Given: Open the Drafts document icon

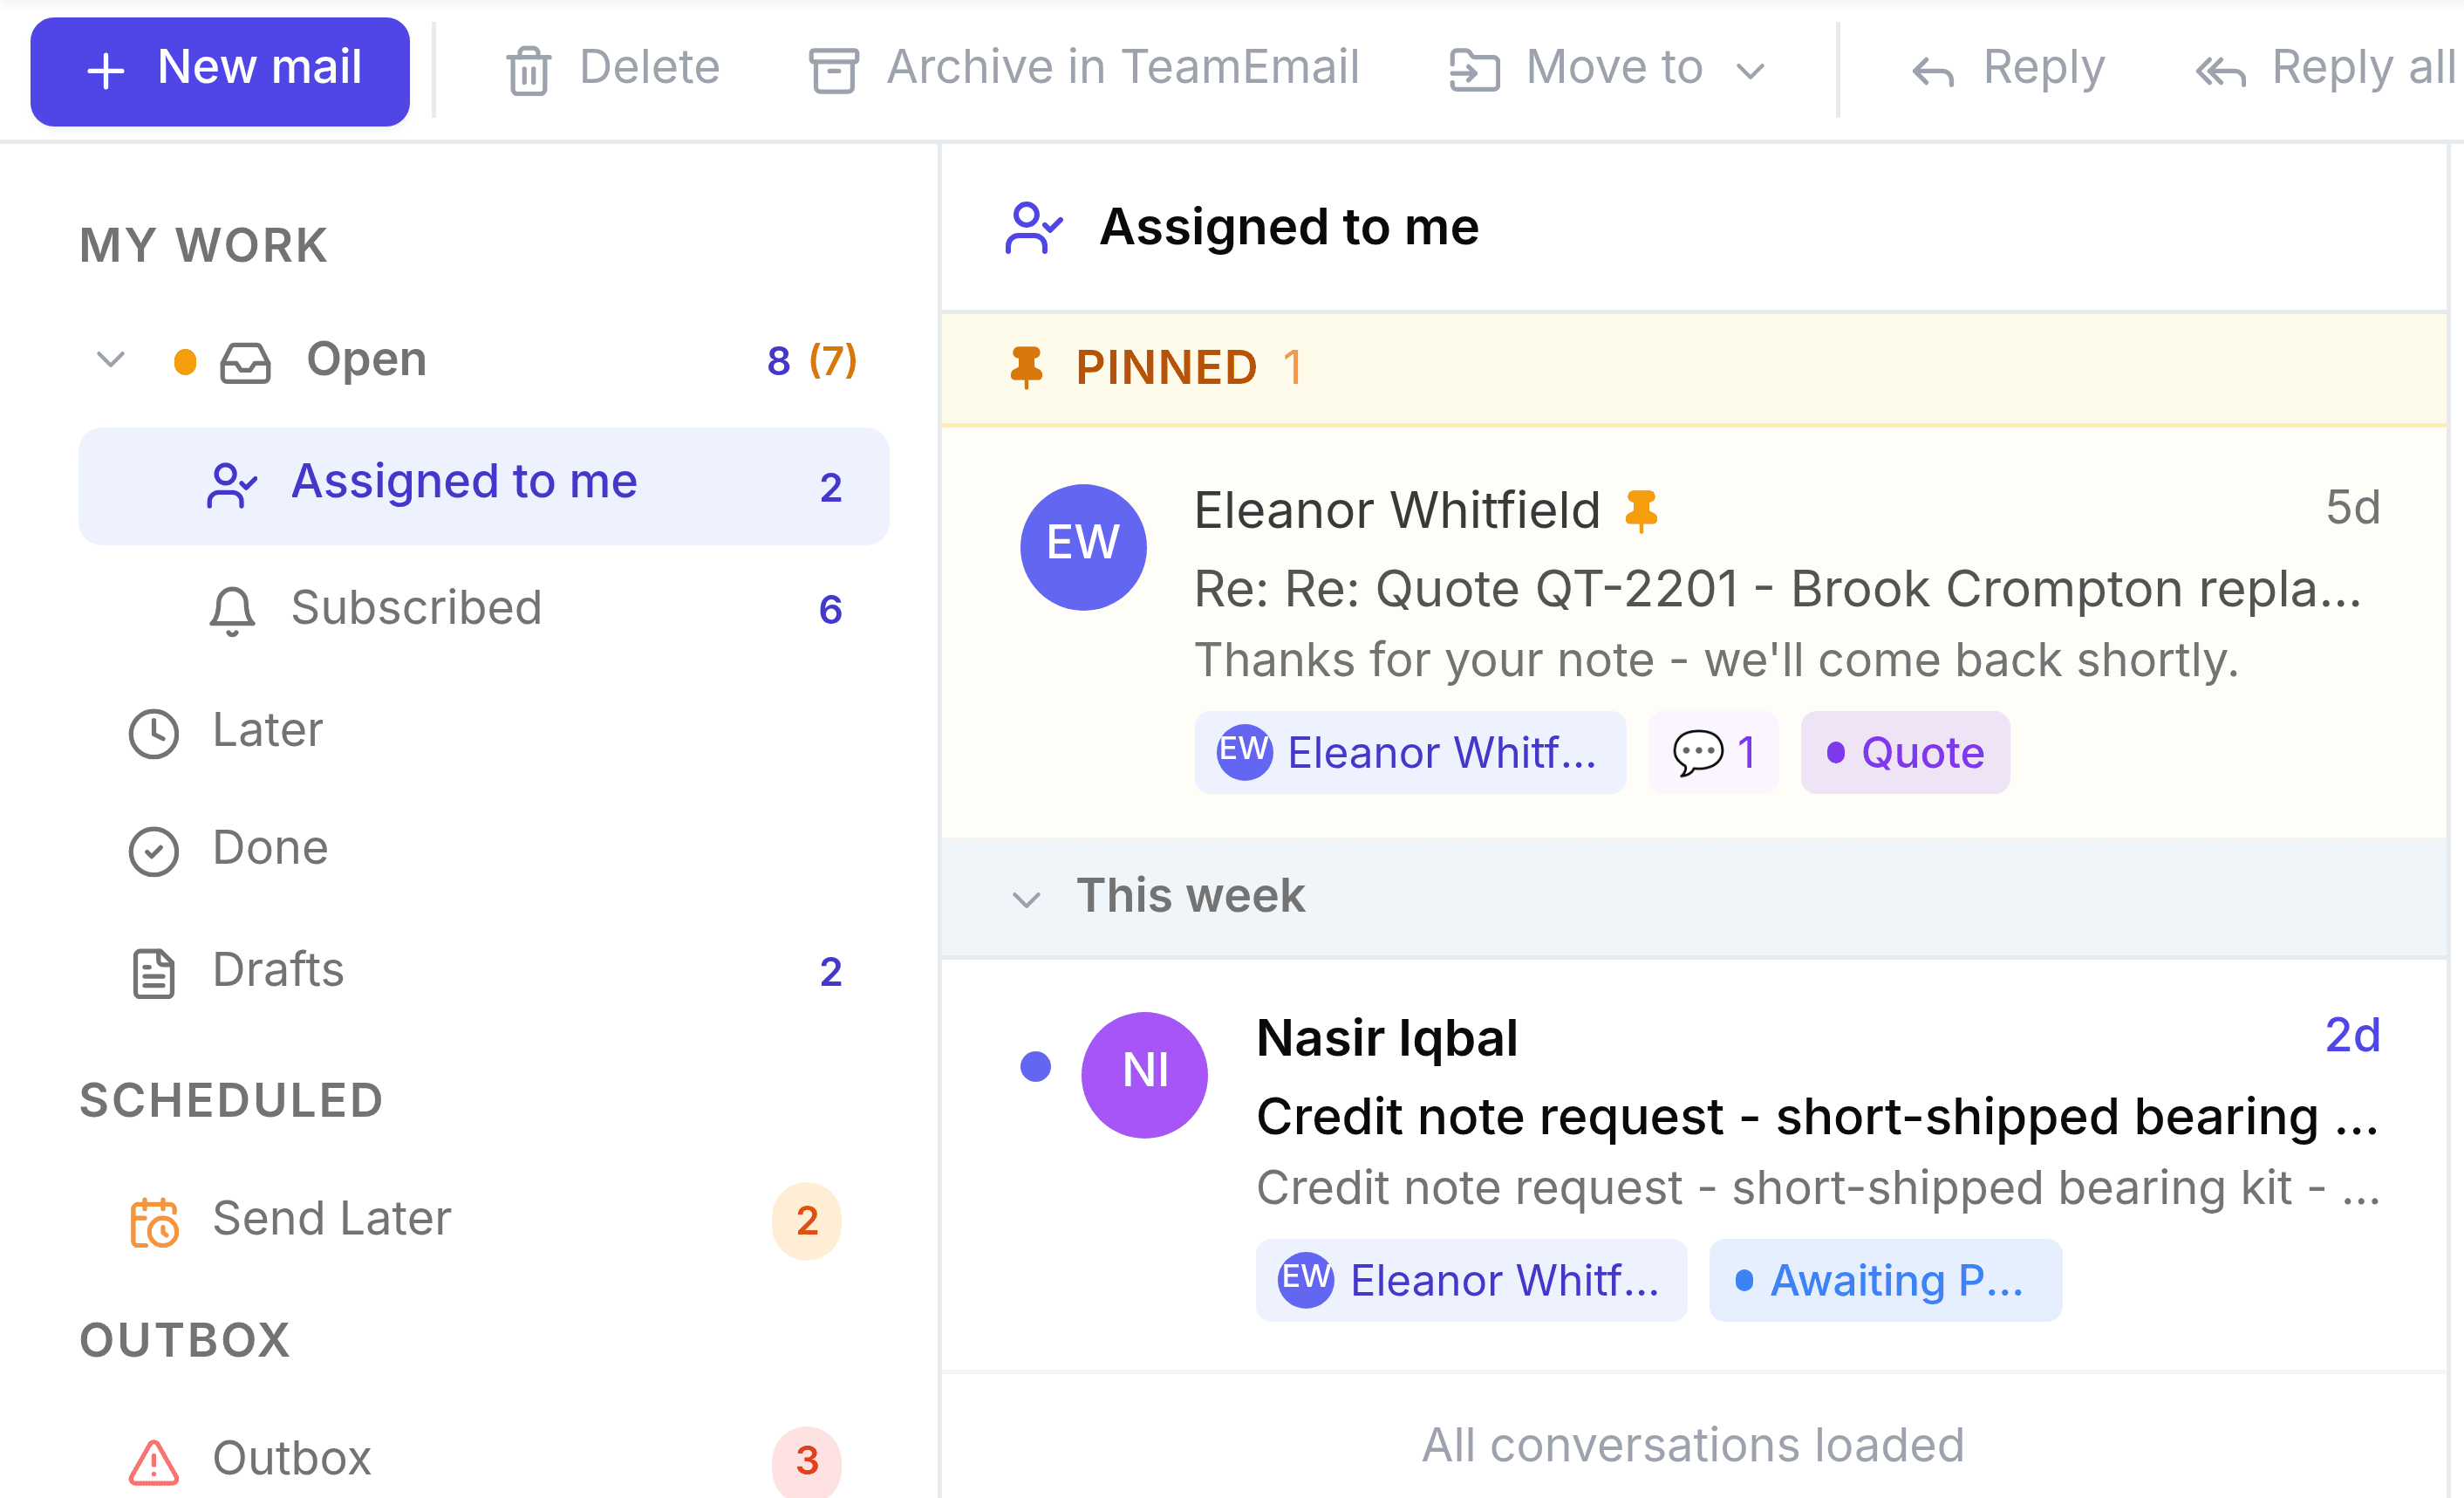Looking at the screenshot, I should [153, 973].
